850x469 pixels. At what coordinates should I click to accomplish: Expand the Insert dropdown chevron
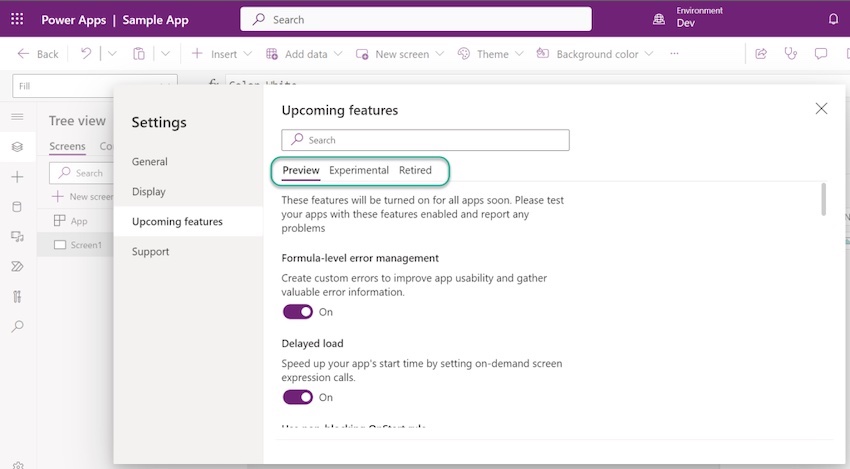click(247, 54)
